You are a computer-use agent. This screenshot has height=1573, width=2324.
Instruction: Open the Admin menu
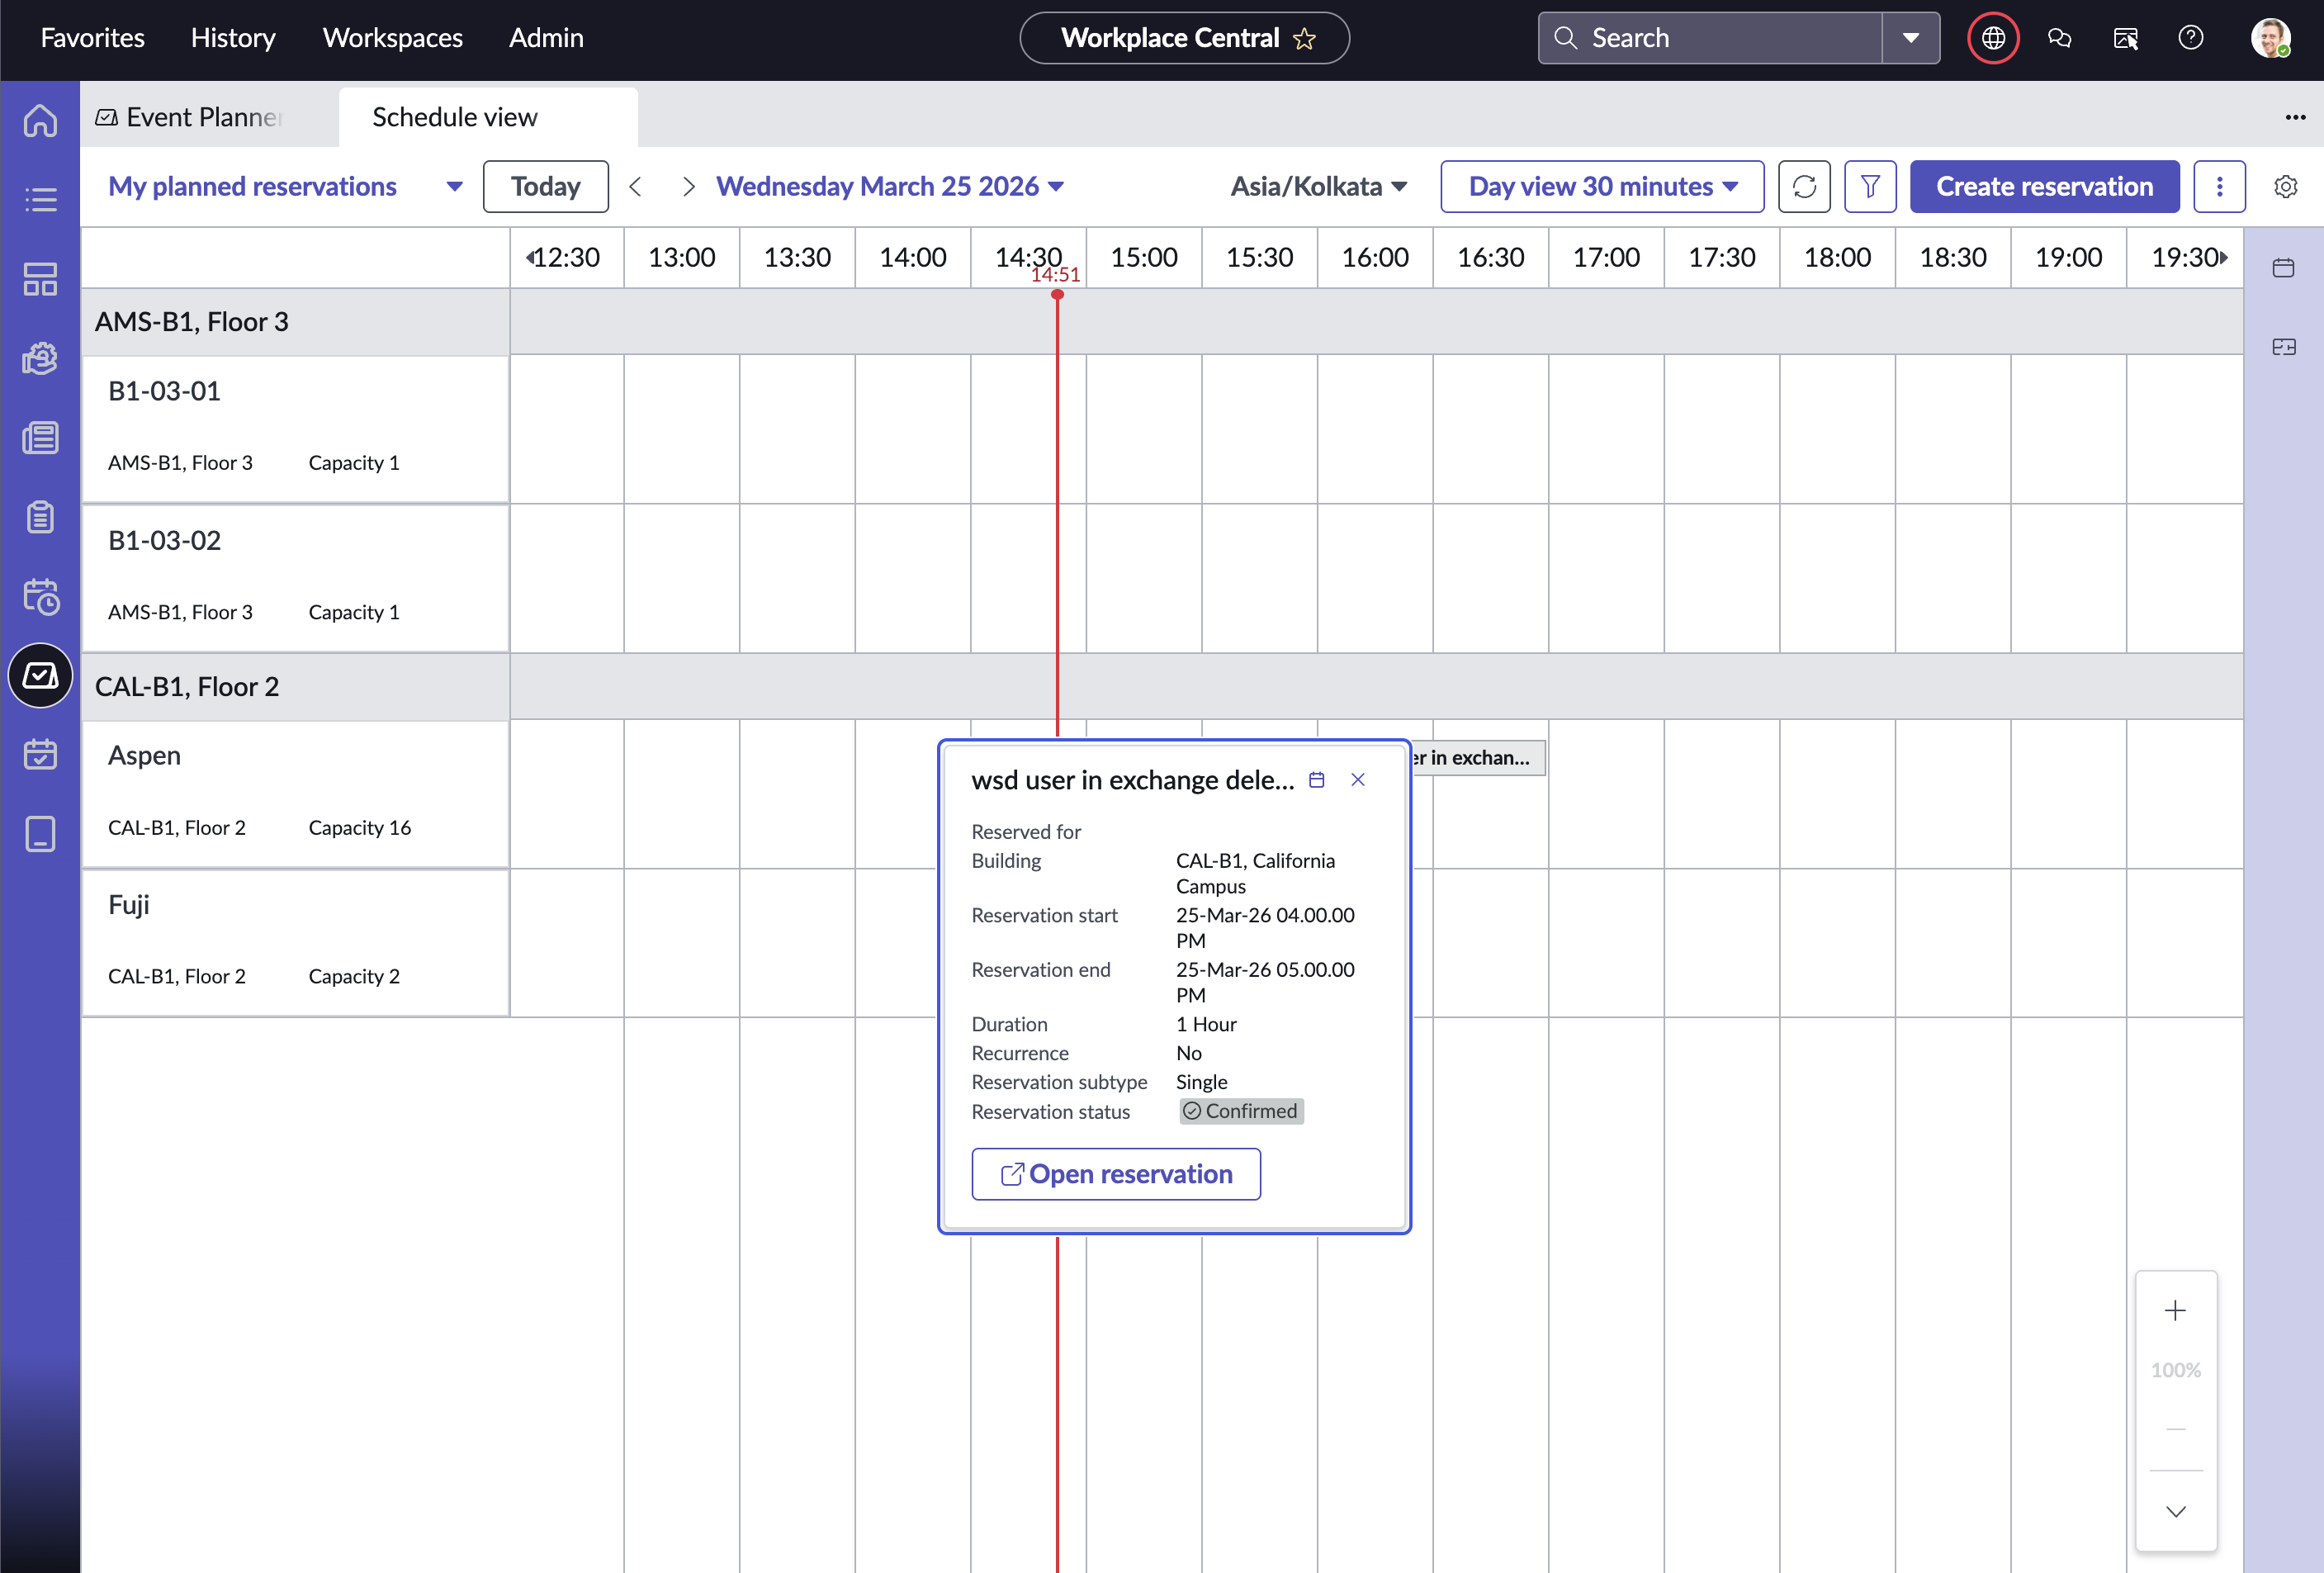(x=546, y=38)
